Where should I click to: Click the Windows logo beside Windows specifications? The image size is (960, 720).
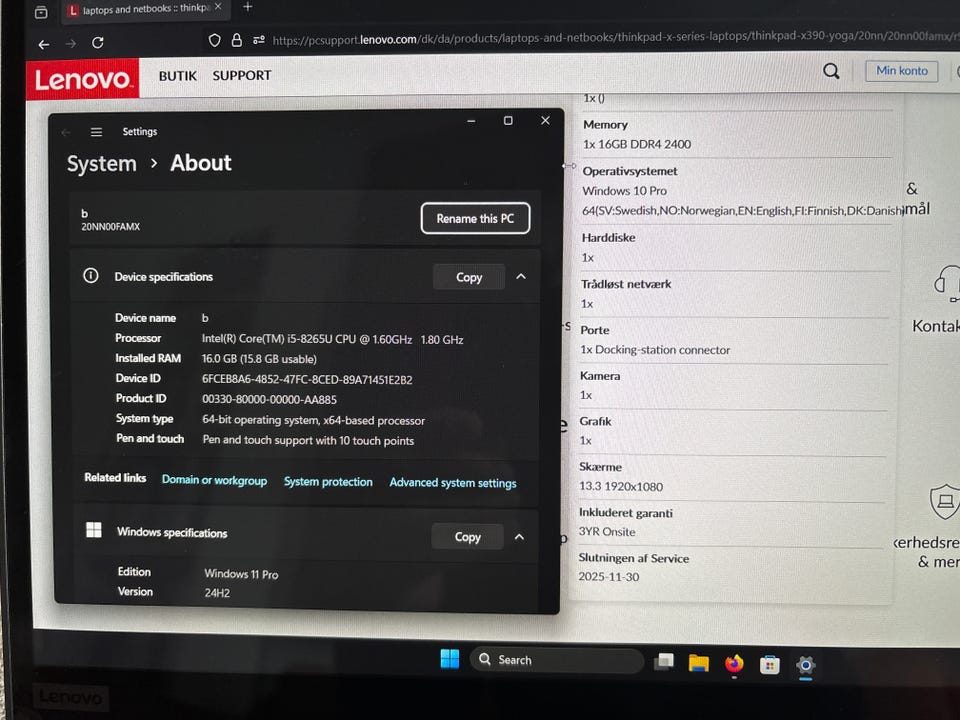(x=94, y=530)
